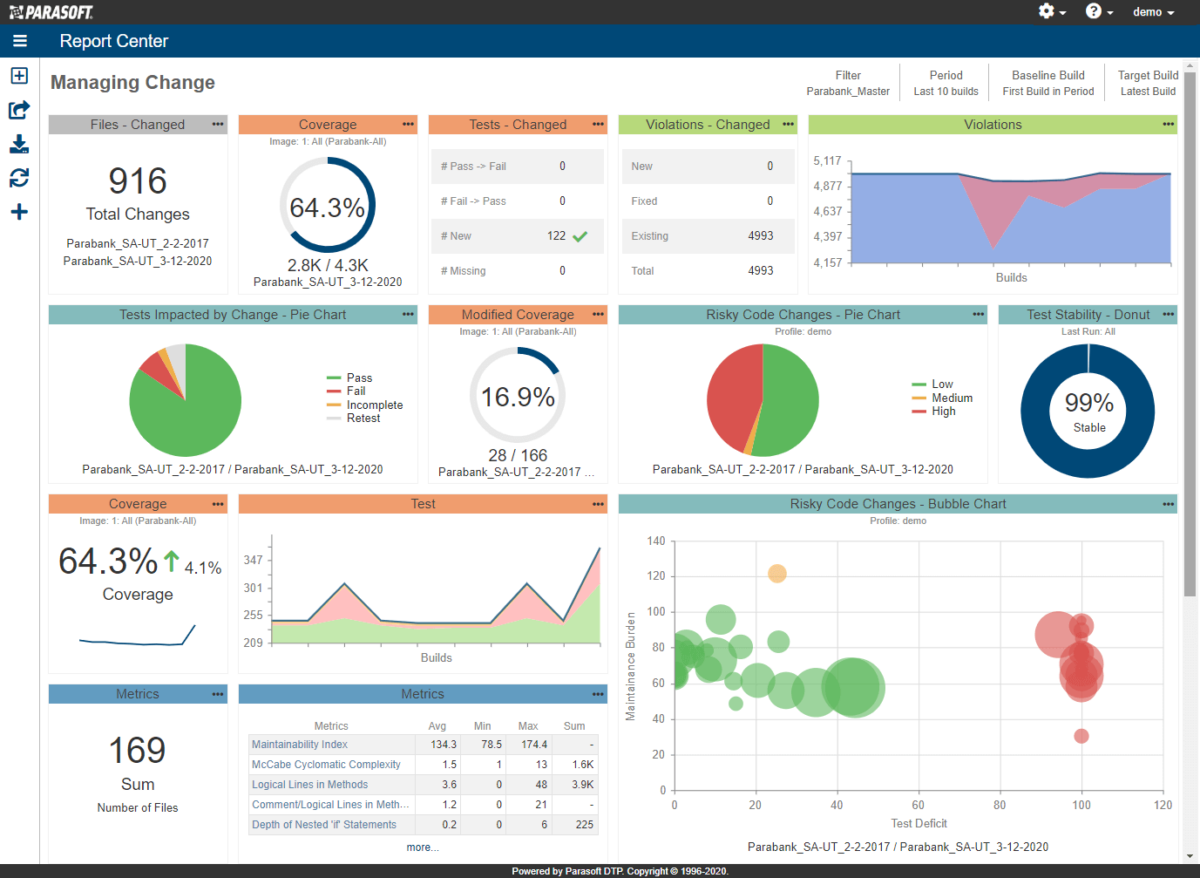Download the dashboard report
1200x878 pixels.
point(19,143)
